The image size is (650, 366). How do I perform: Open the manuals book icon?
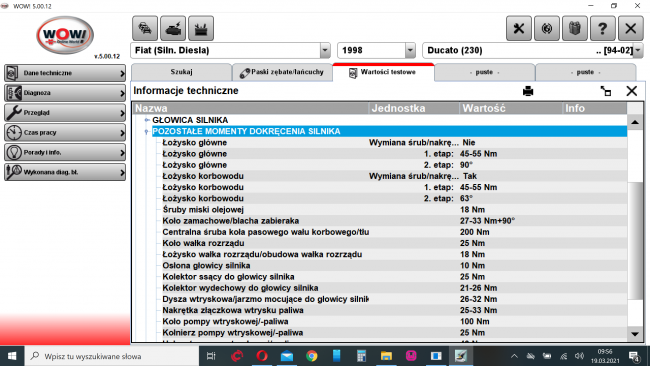[575, 28]
